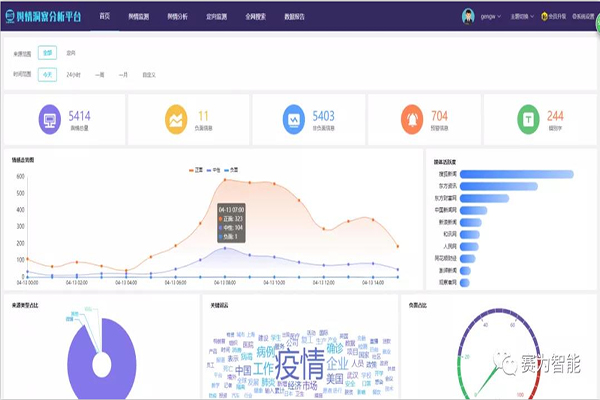Toggle the 正面 series in chart legend

pyautogui.click(x=196, y=169)
